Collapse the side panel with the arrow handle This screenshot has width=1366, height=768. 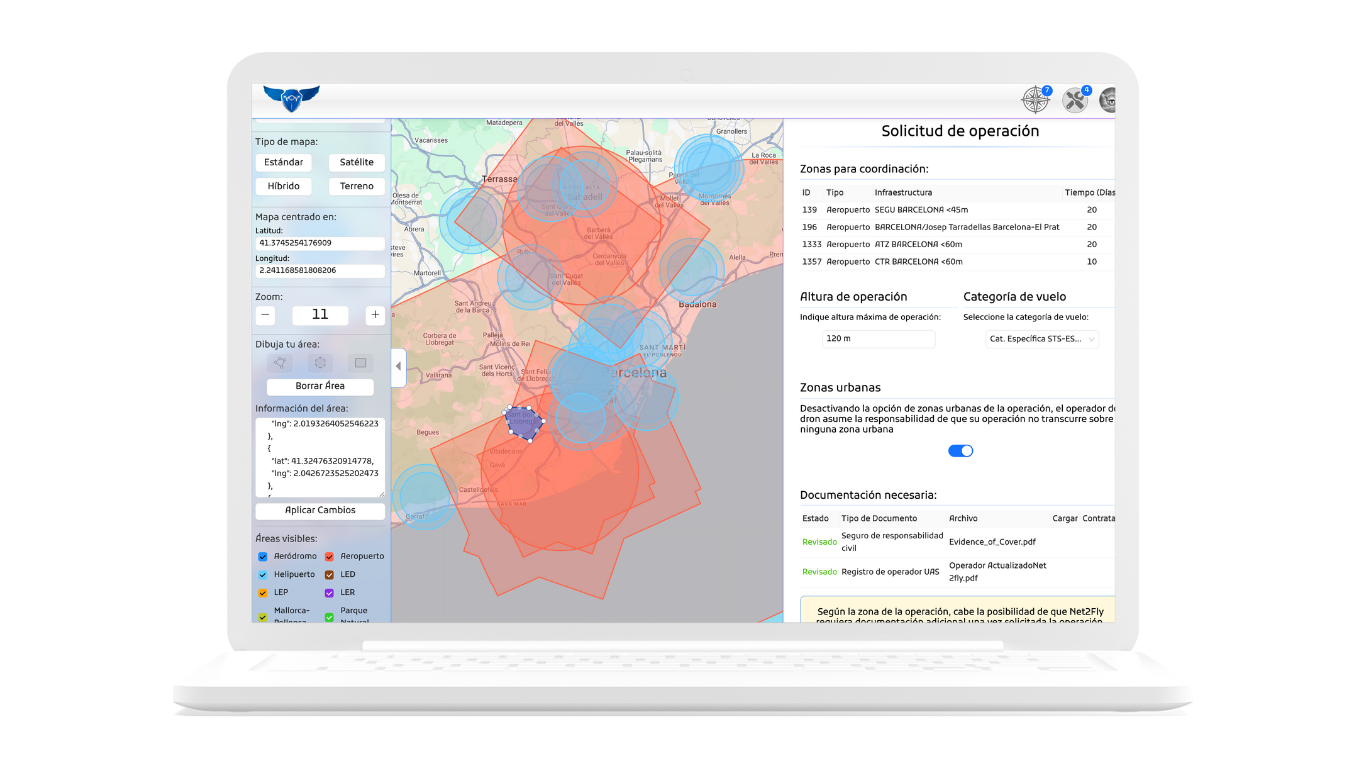[398, 366]
